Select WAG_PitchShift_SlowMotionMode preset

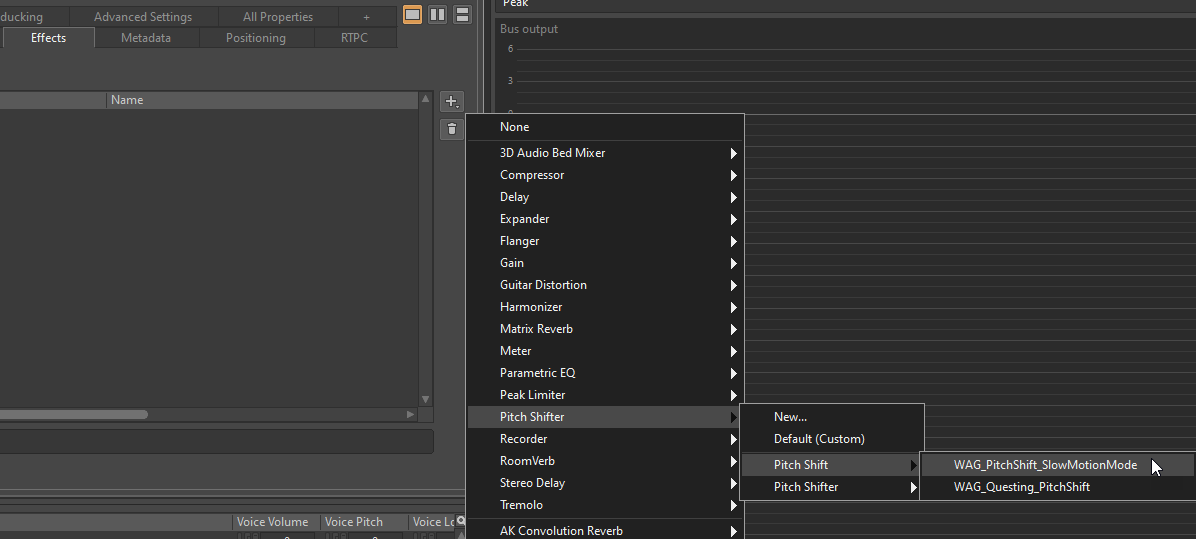point(1045,465)
